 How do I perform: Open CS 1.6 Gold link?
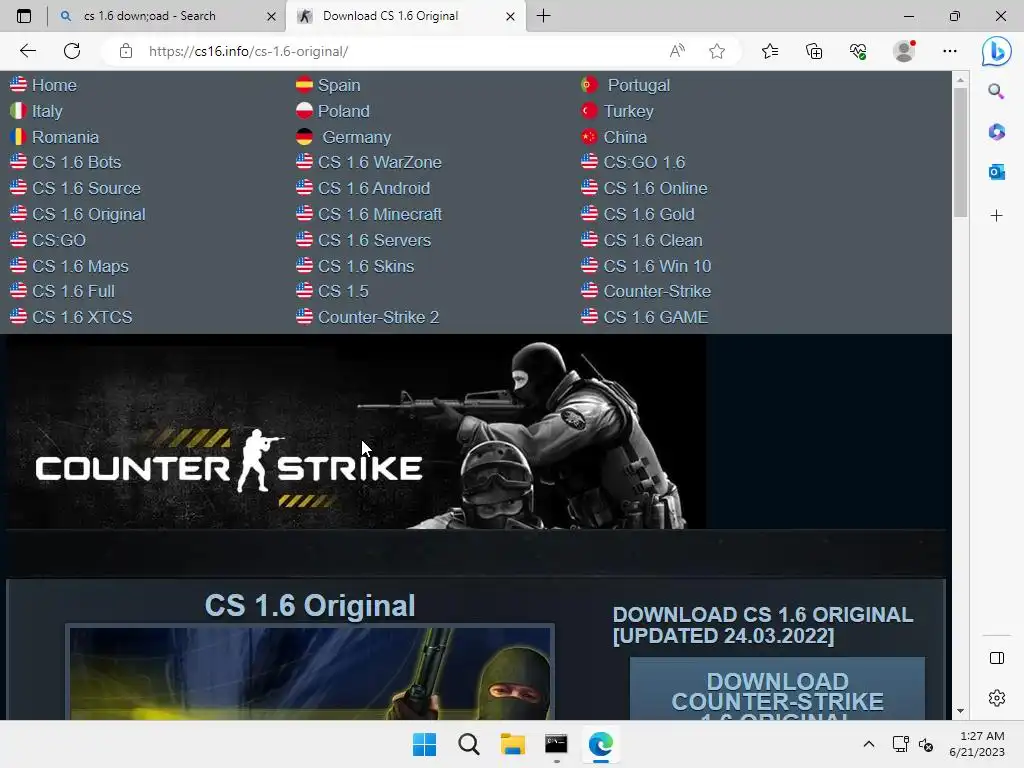(648, 214)
